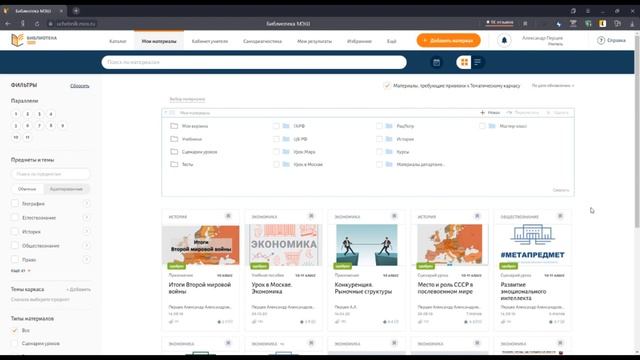Click the material search field
Viewport: 640px width, 360px height.
pyautogui.click(x=254, y=62)
